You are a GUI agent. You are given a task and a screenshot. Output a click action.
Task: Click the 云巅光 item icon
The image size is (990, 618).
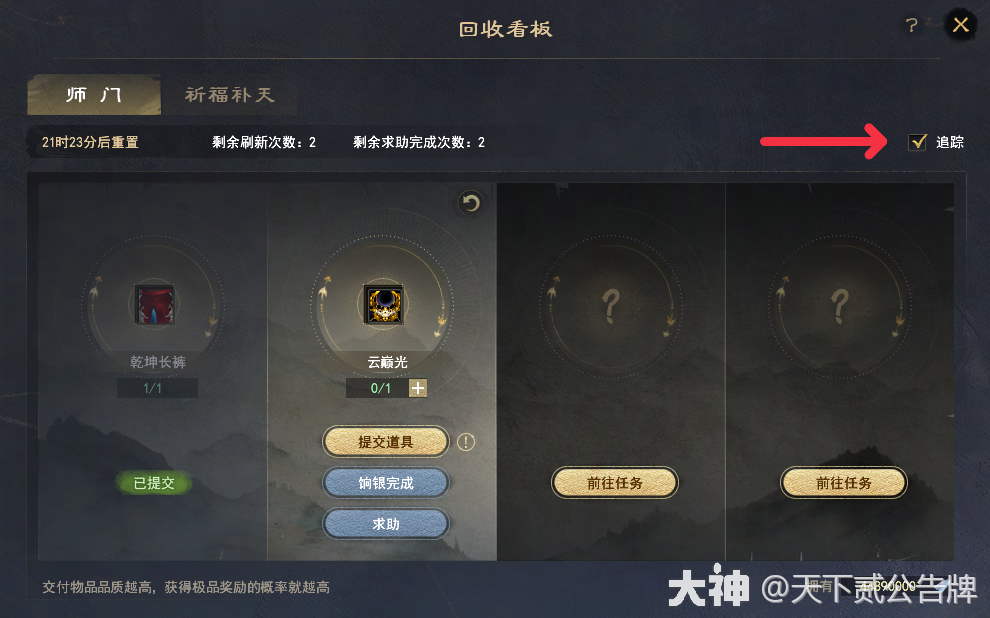point(384,304)
